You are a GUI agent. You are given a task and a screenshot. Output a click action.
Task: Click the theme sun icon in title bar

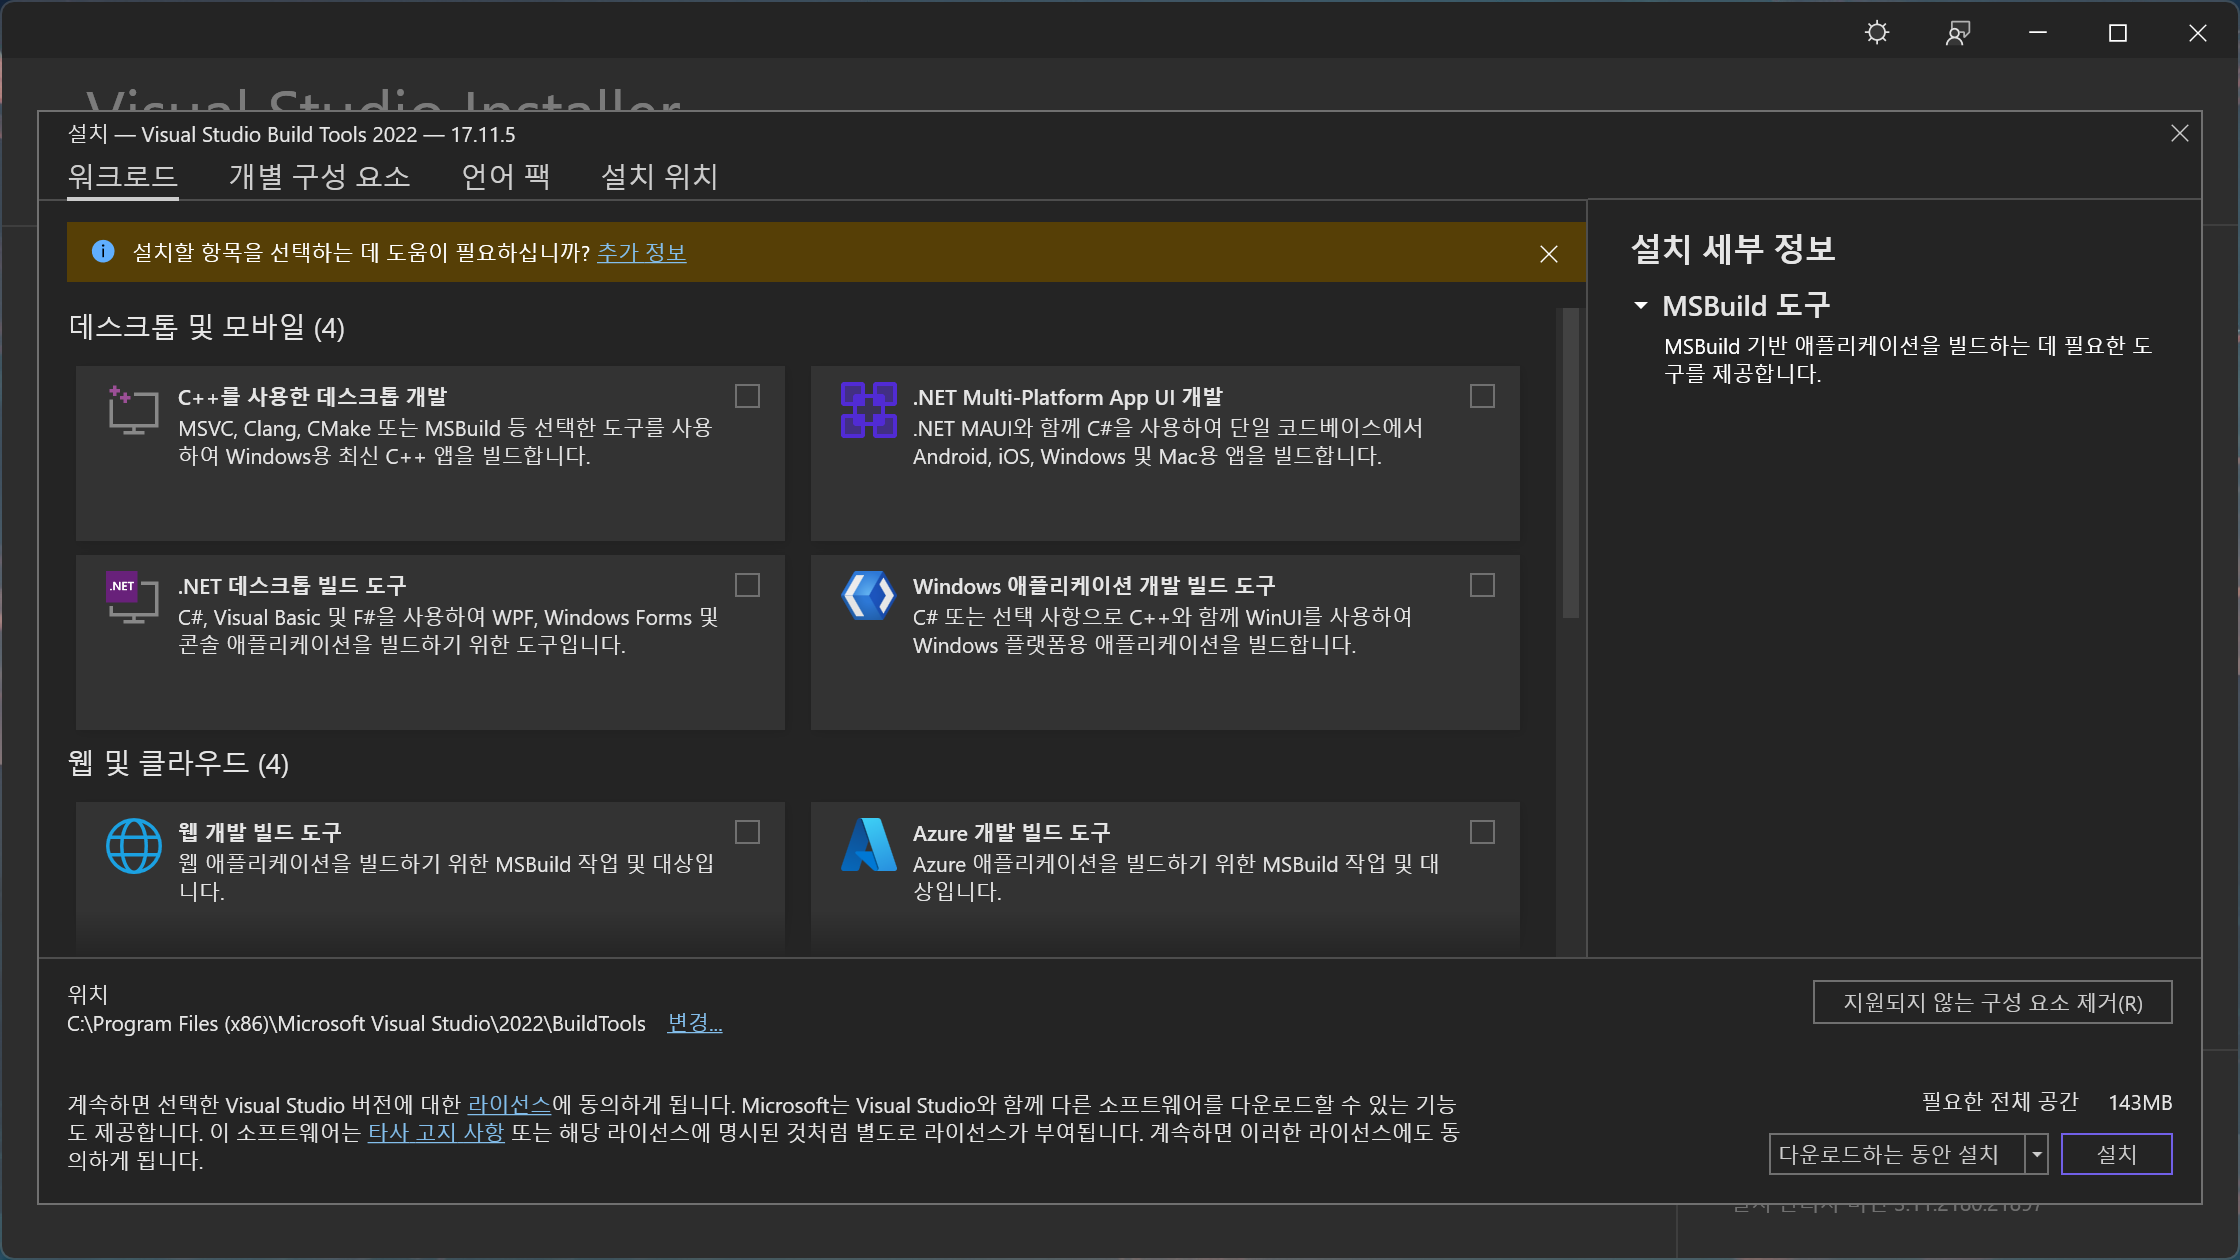1877,33
